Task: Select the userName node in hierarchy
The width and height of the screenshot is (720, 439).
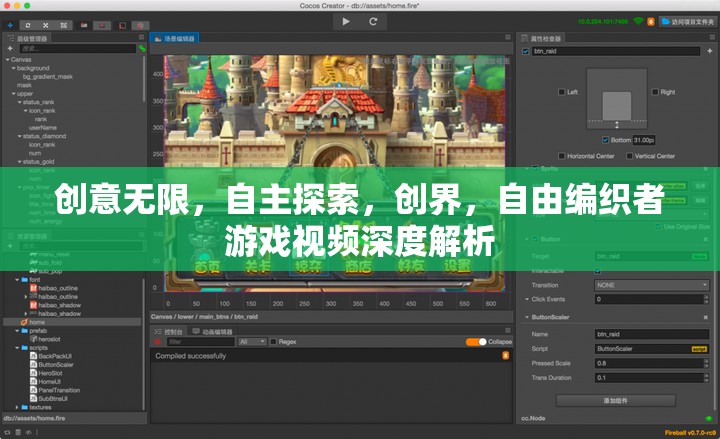Action: click(x=43, y=128)
